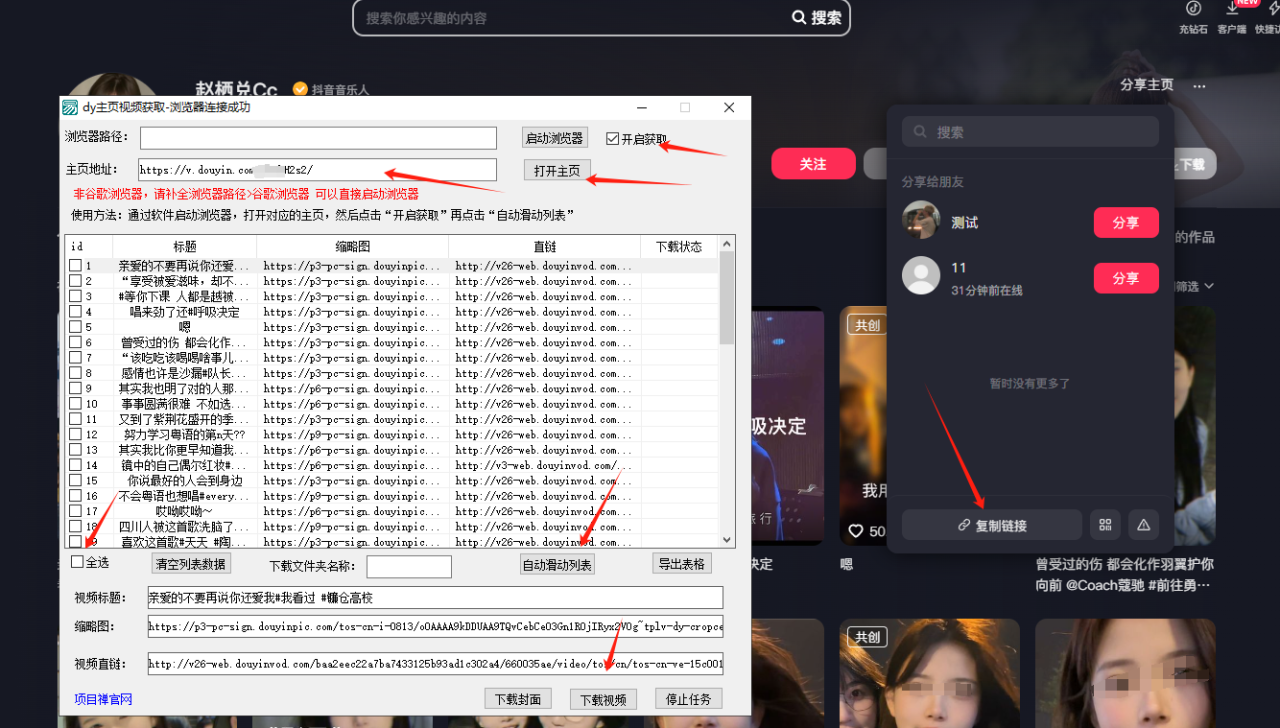Click the 客户端 download icon
Viewport: 1280px width, 728px height.
coord(1232,9)
